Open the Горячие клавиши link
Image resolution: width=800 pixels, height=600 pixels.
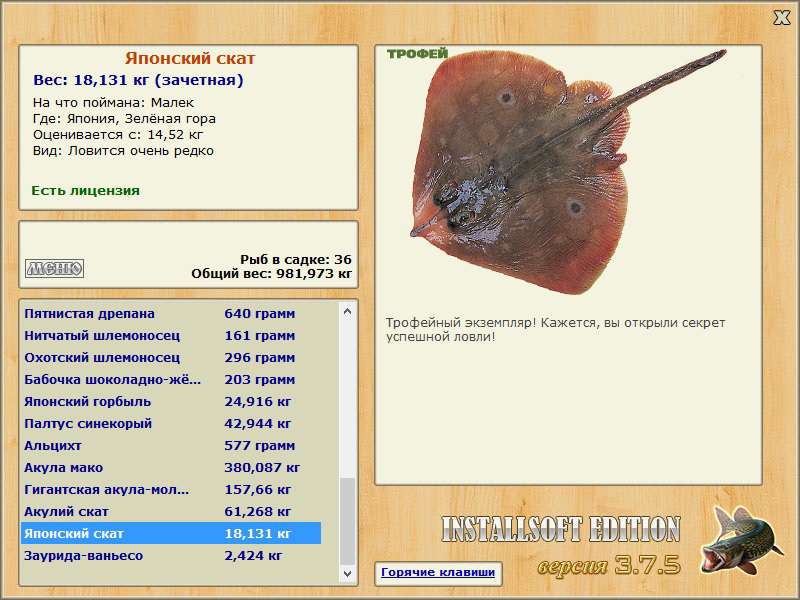(438, 572)
